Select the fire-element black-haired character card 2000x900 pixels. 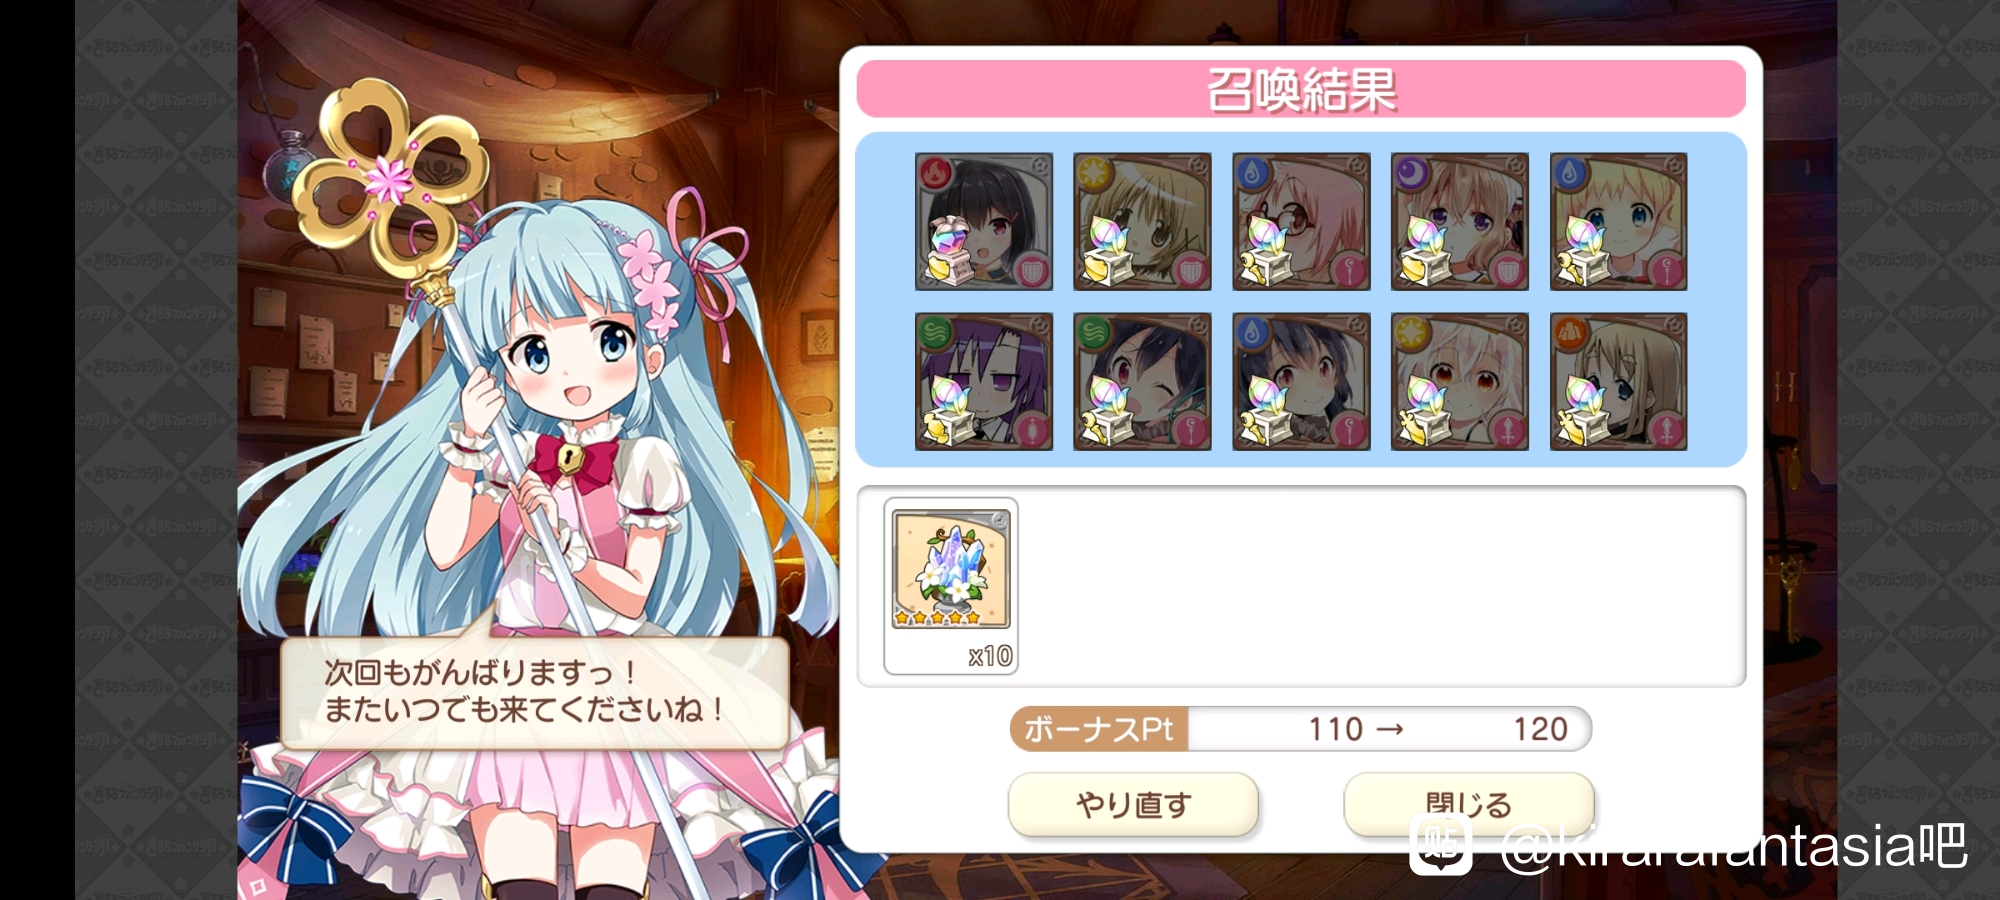tap(984, 221)
